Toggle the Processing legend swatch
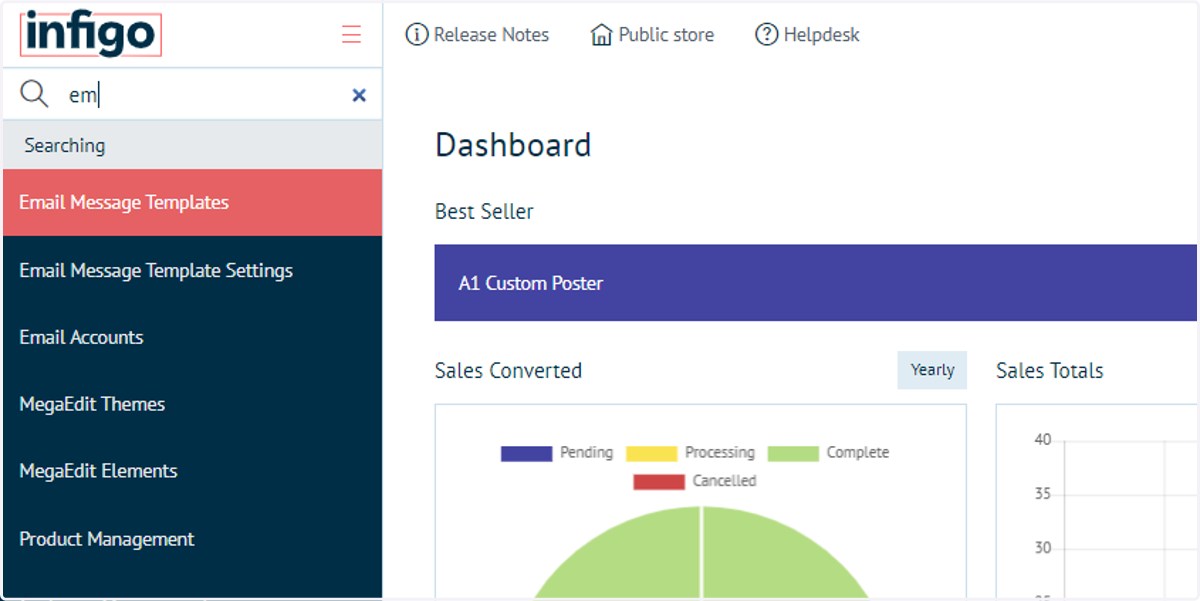This screenshot has width=1200, height=601. pos(651,453)
